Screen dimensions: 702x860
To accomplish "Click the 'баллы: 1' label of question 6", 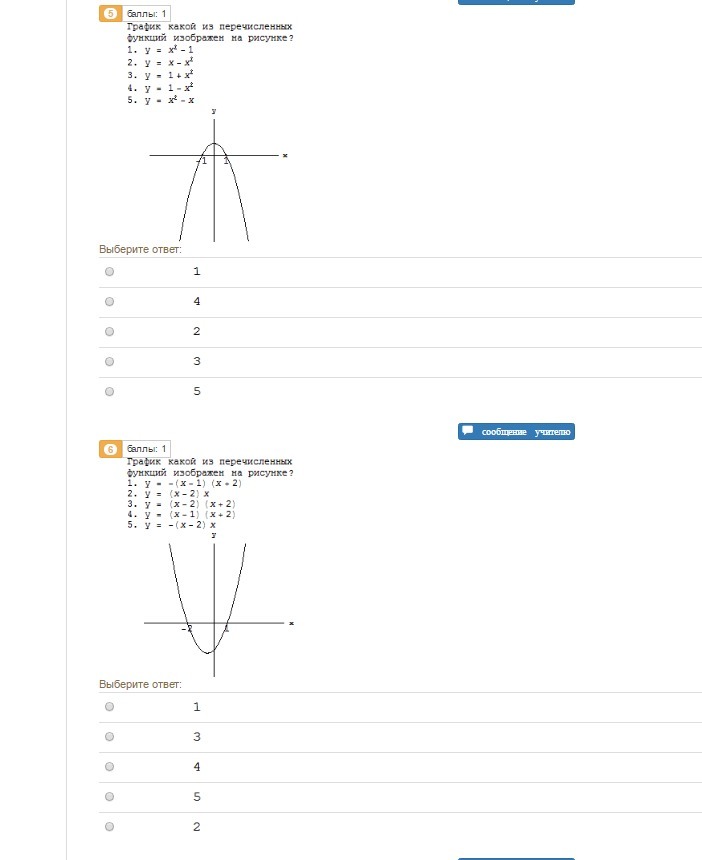I will [146, 449].
